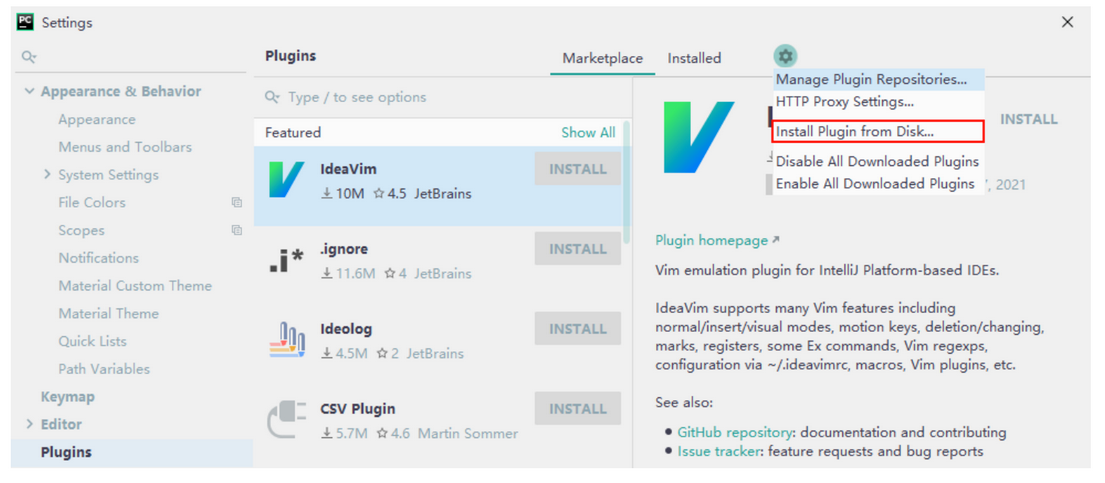Collapse the Appearance & Behavior section
This screenshot has width=1105, height=483.
click(x=29, y=92)
